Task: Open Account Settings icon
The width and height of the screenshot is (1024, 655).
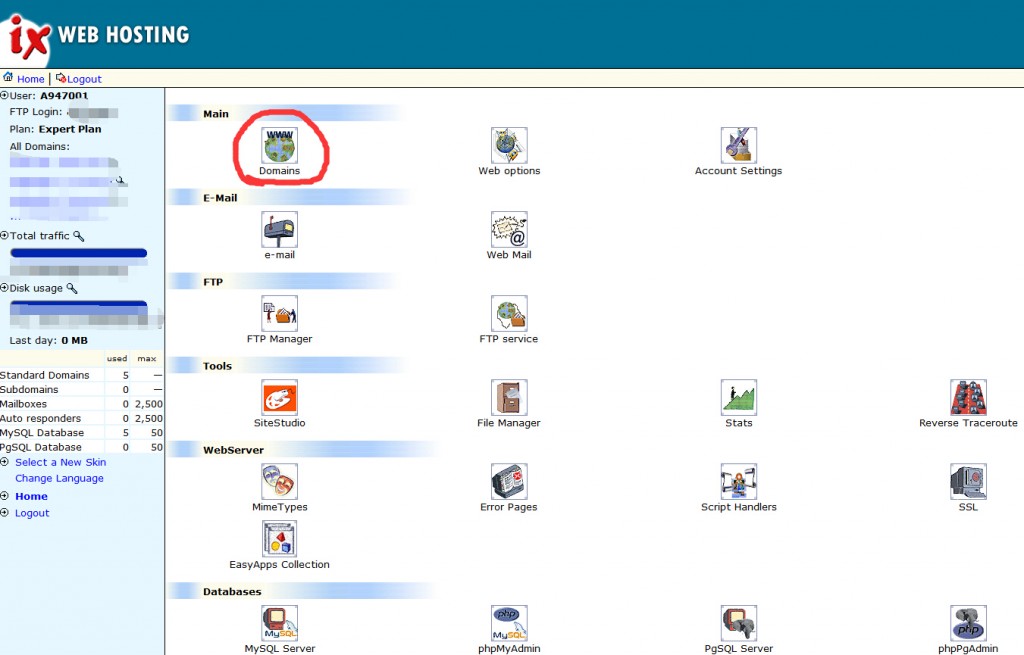Action: (x=739, y=145)
